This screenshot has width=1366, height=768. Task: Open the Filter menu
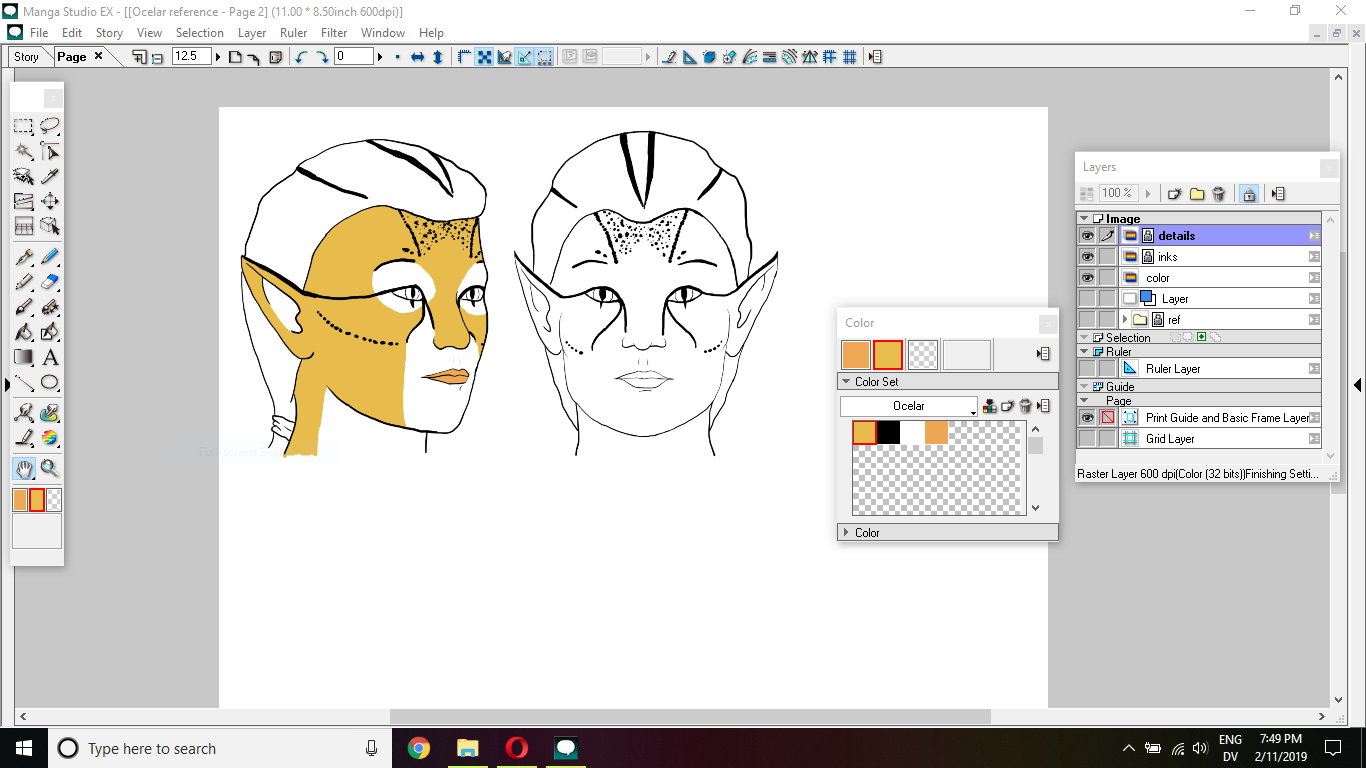coord(334,33)
